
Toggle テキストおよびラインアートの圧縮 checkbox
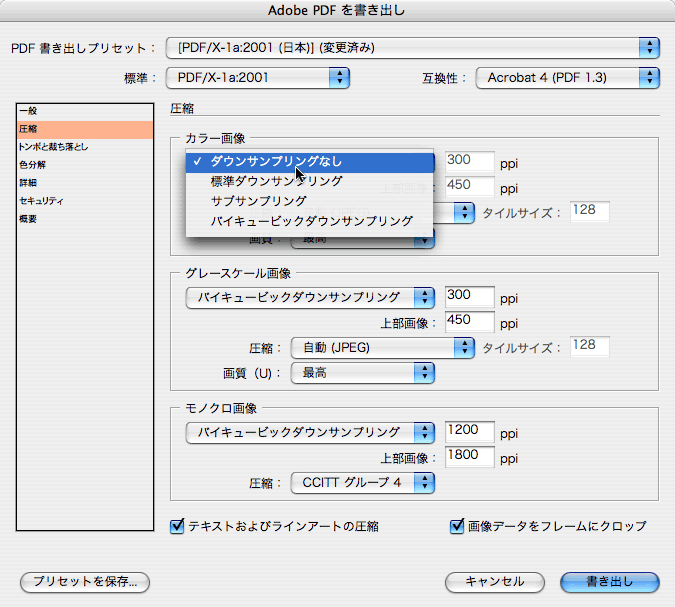[177, 526]
